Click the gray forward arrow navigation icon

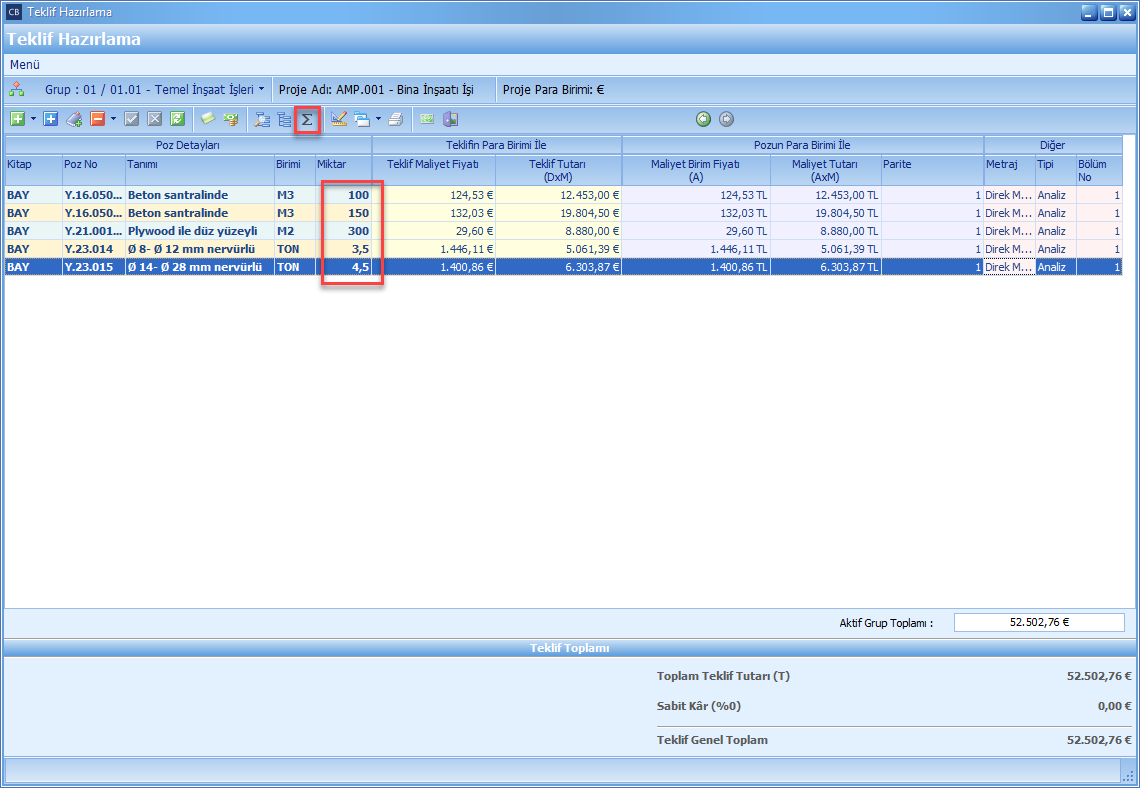point(726,119)
